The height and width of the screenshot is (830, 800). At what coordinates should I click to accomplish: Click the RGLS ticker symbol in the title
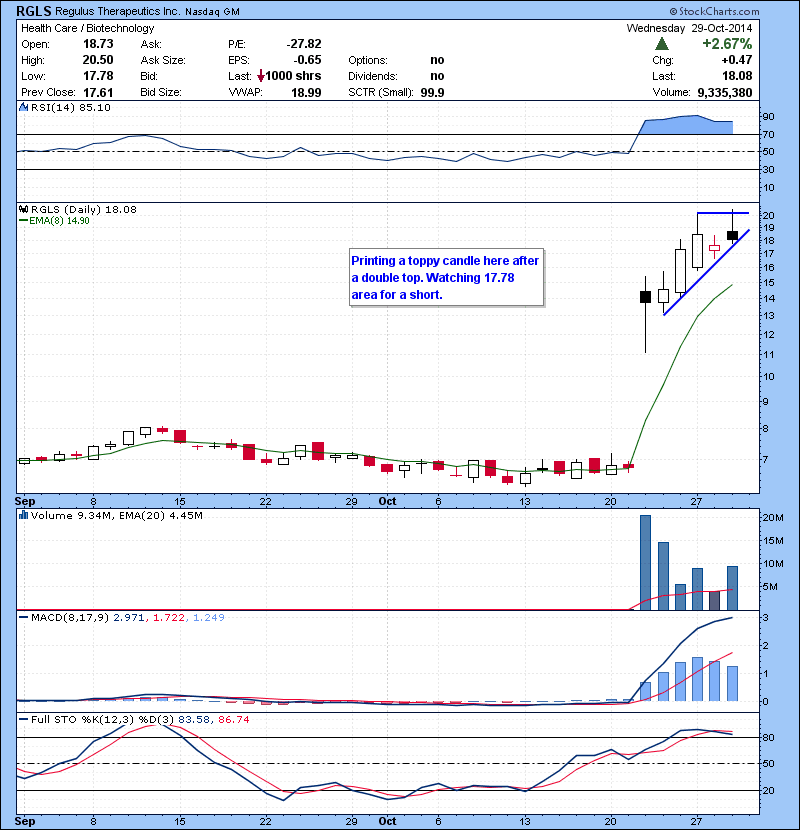point(34,11)
